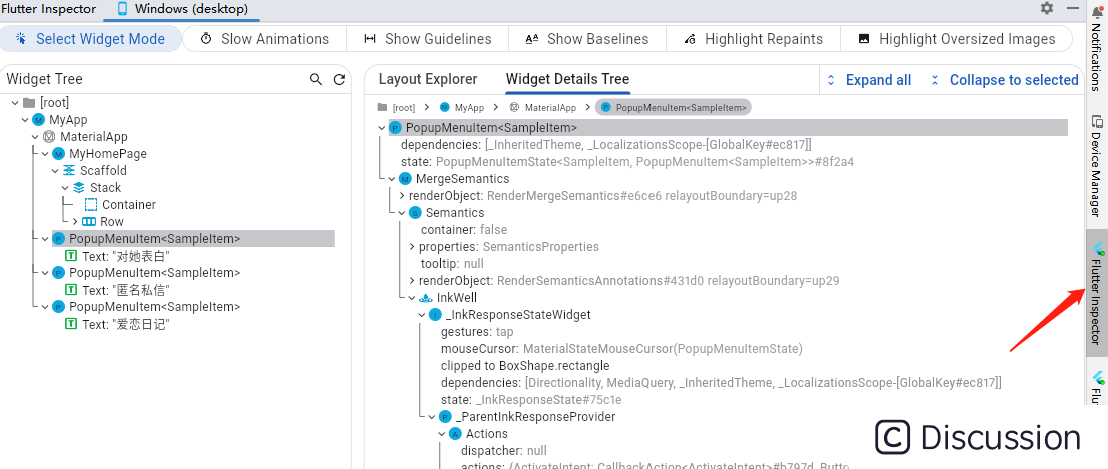Screen dimensions: 1108x469
Task: Toggle Show Baselines
Action: (587, 39)
